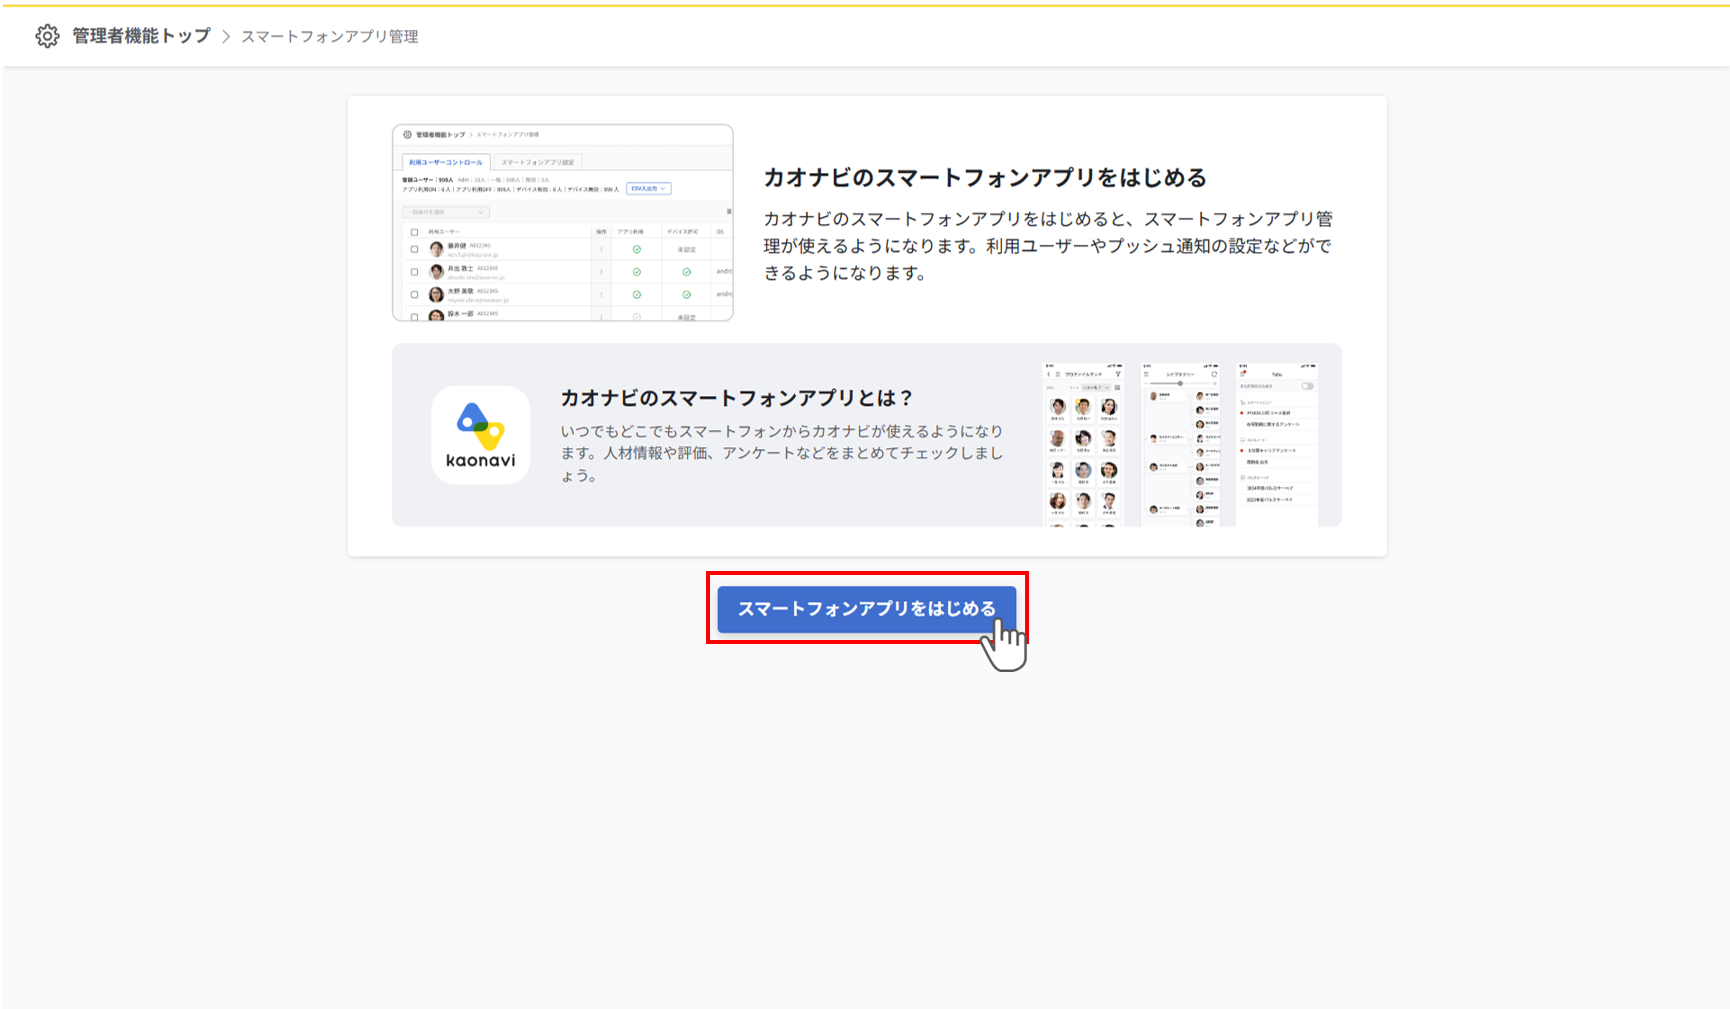The width and height of the screenshot is (1730, 1009).
Task: Check the row checkbox next to 大野 美敬
Action: [414, 295]
